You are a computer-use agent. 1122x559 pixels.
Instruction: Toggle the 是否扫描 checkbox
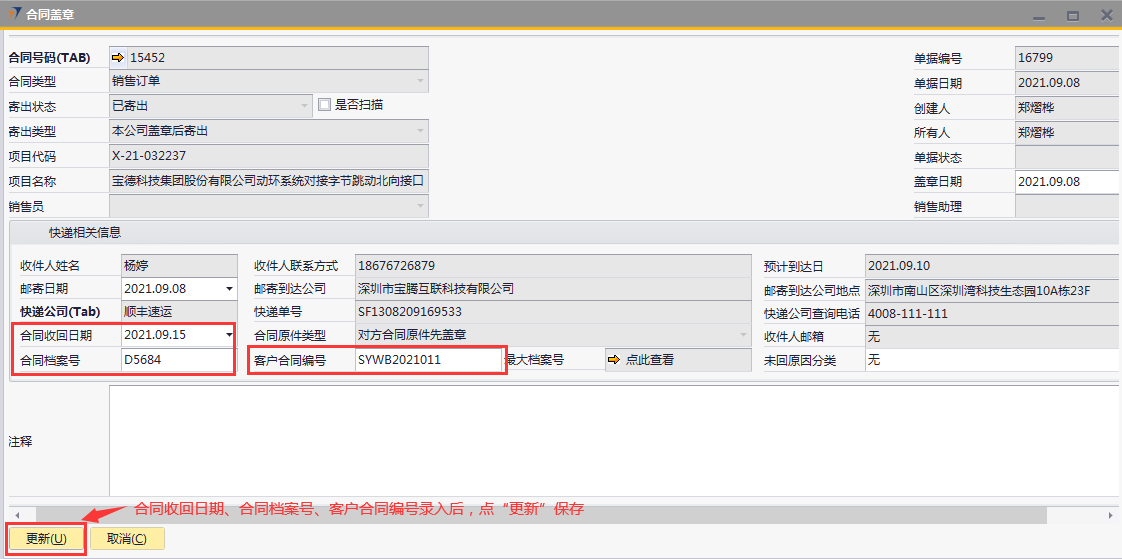(324, 104)
